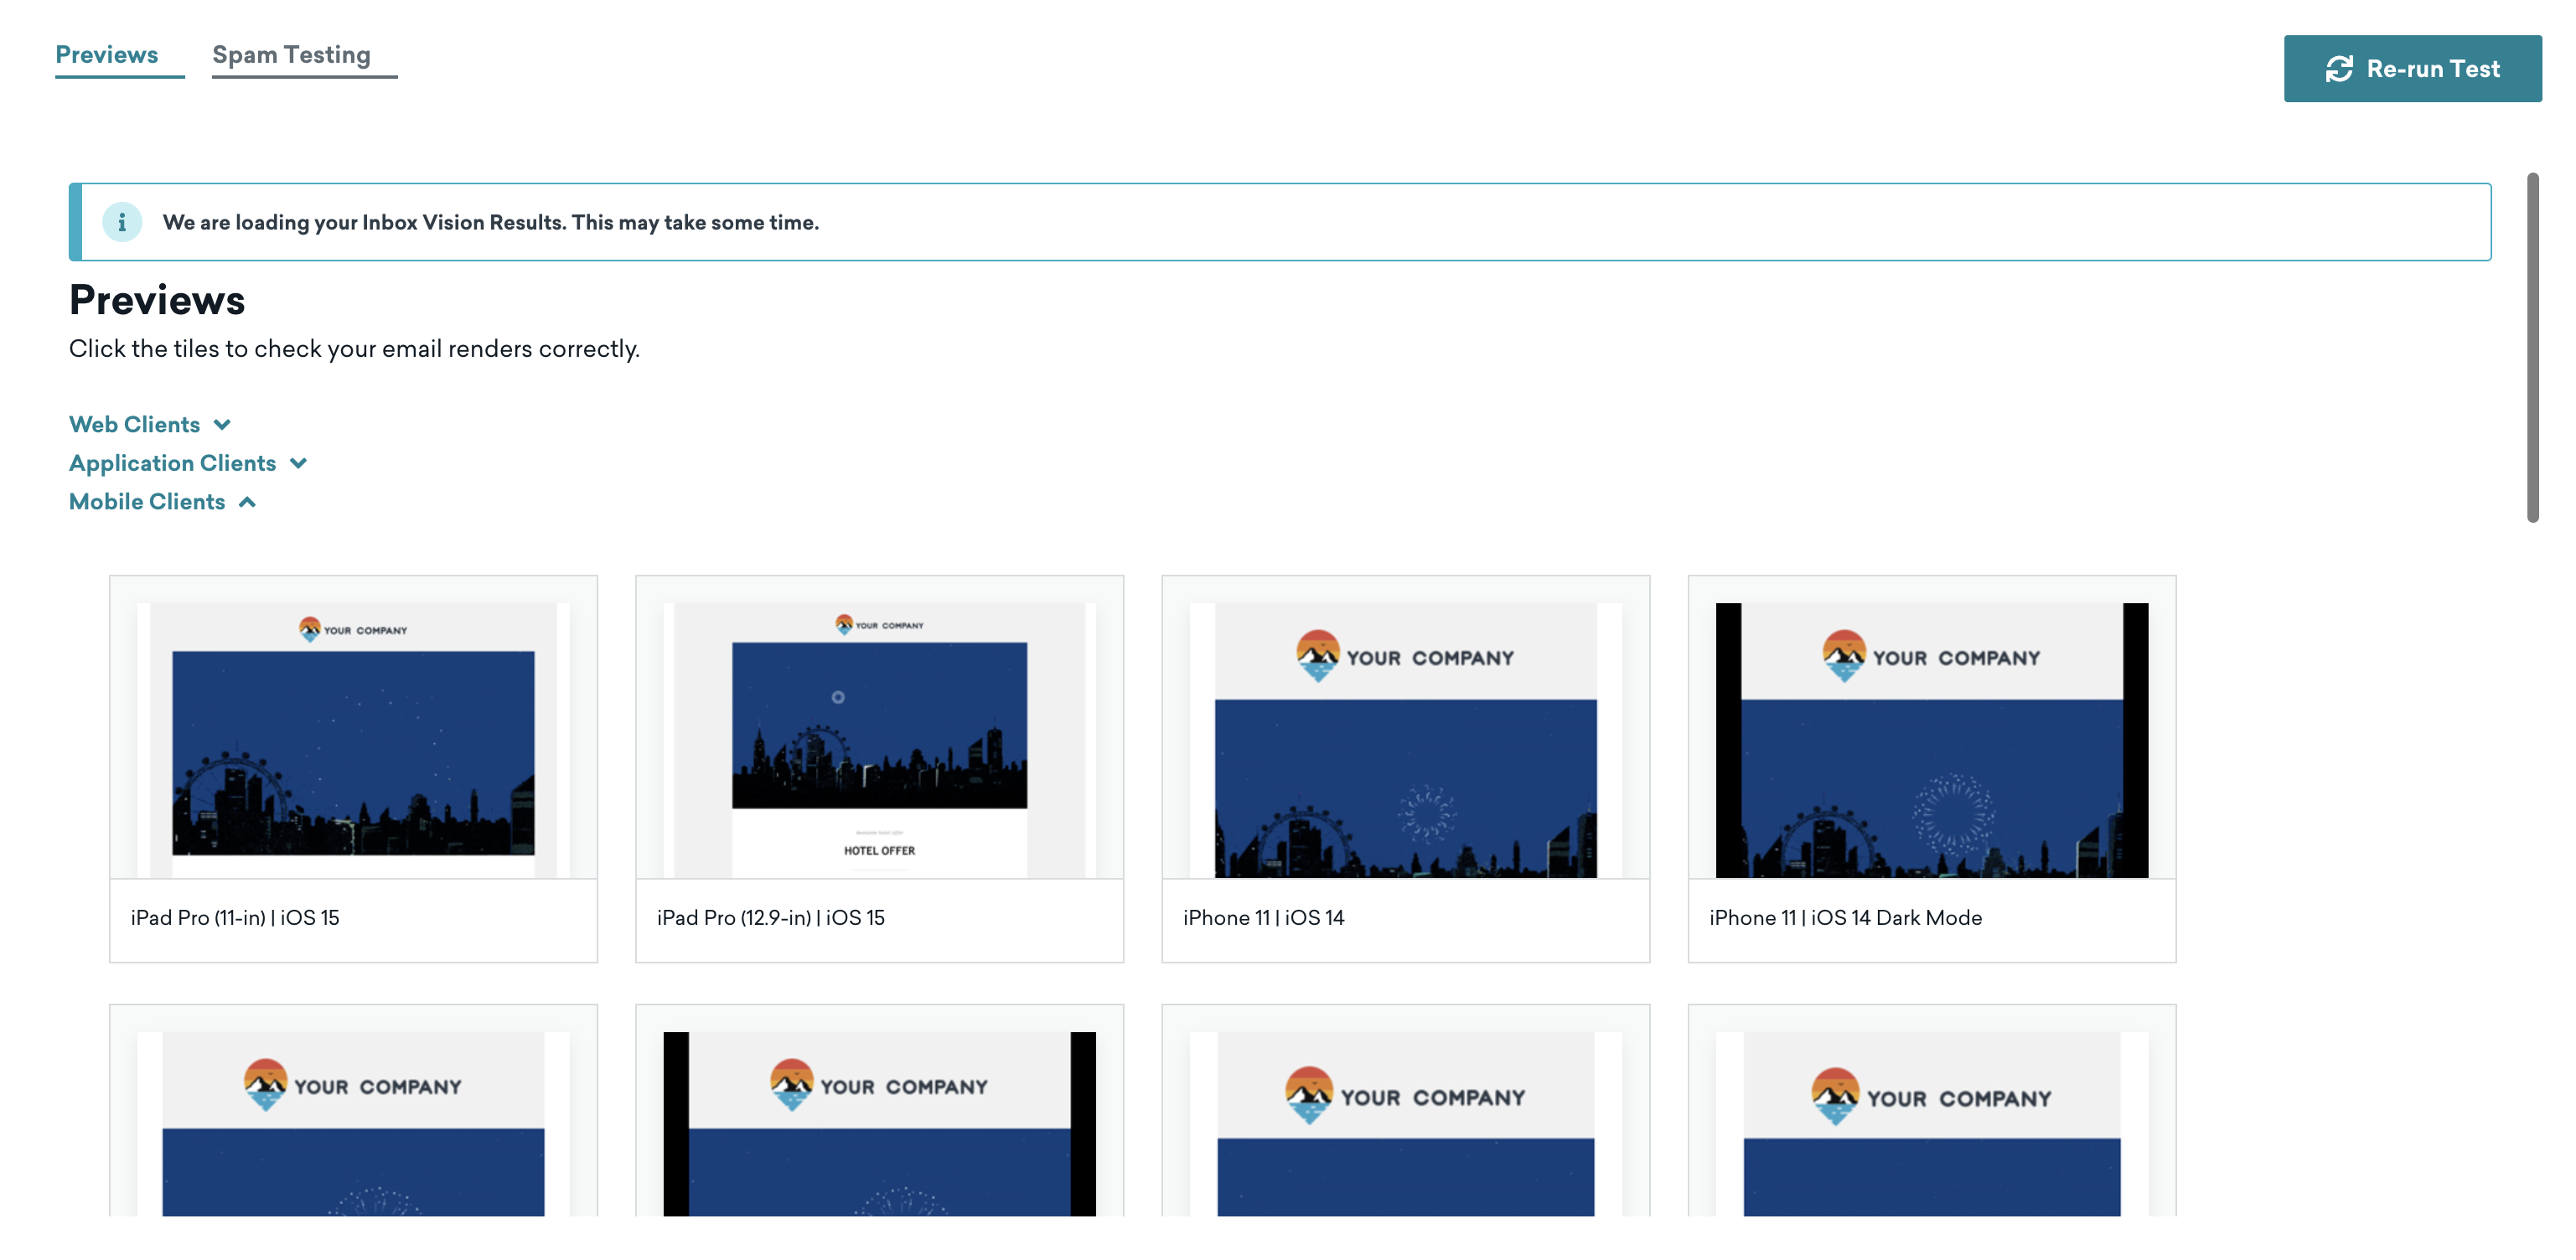Click the 'iPhone 11 | iOS 14 Dark Mode' label

pos(1845,918)
